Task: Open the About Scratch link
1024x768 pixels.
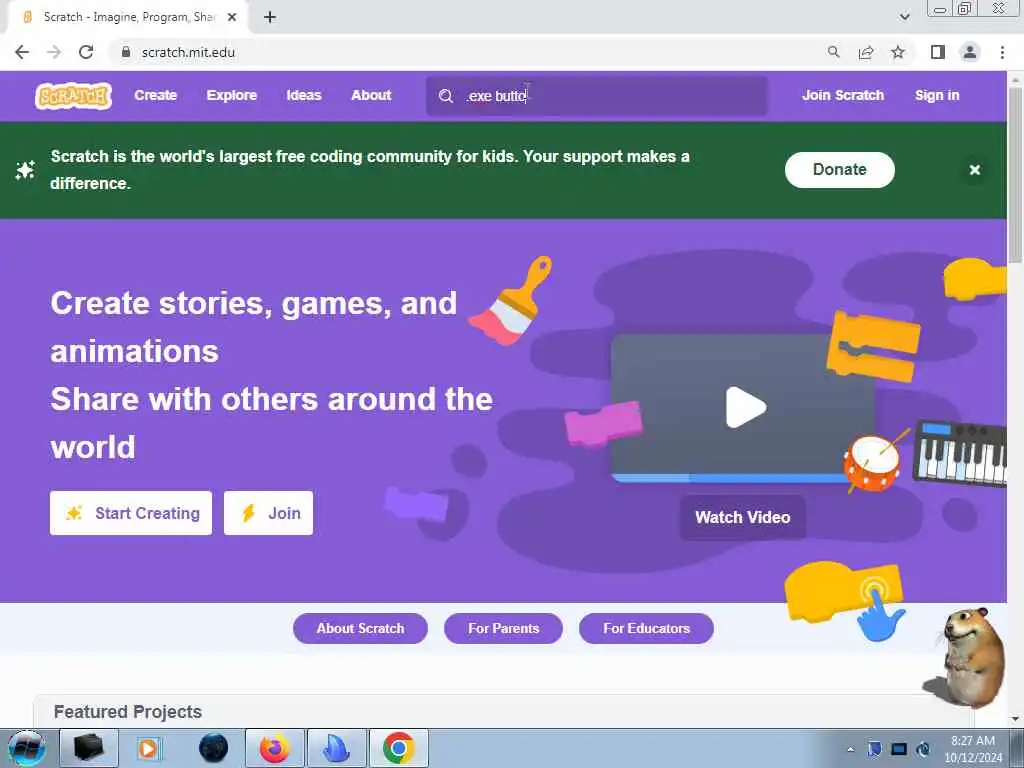Action: 360,628
